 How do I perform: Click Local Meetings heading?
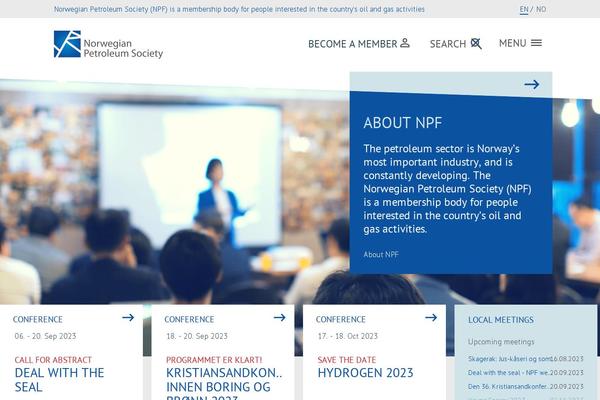pos(501,320)
